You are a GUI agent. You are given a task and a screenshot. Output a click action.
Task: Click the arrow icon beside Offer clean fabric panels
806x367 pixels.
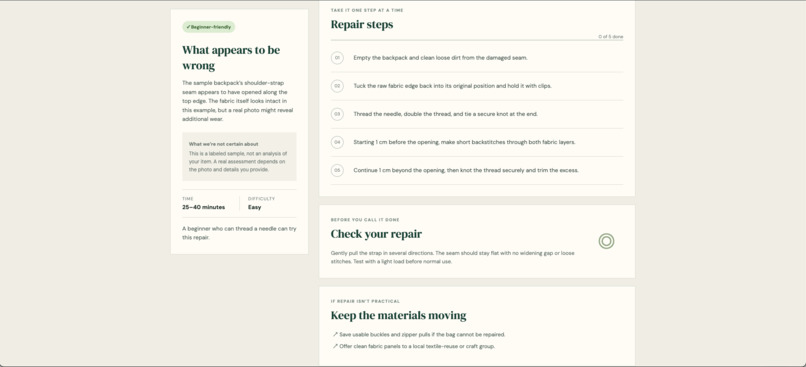(x=335, y=346)
